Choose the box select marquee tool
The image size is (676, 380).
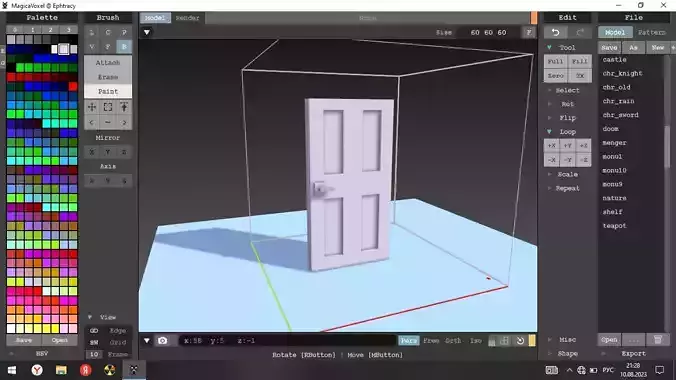coord(108,107)
